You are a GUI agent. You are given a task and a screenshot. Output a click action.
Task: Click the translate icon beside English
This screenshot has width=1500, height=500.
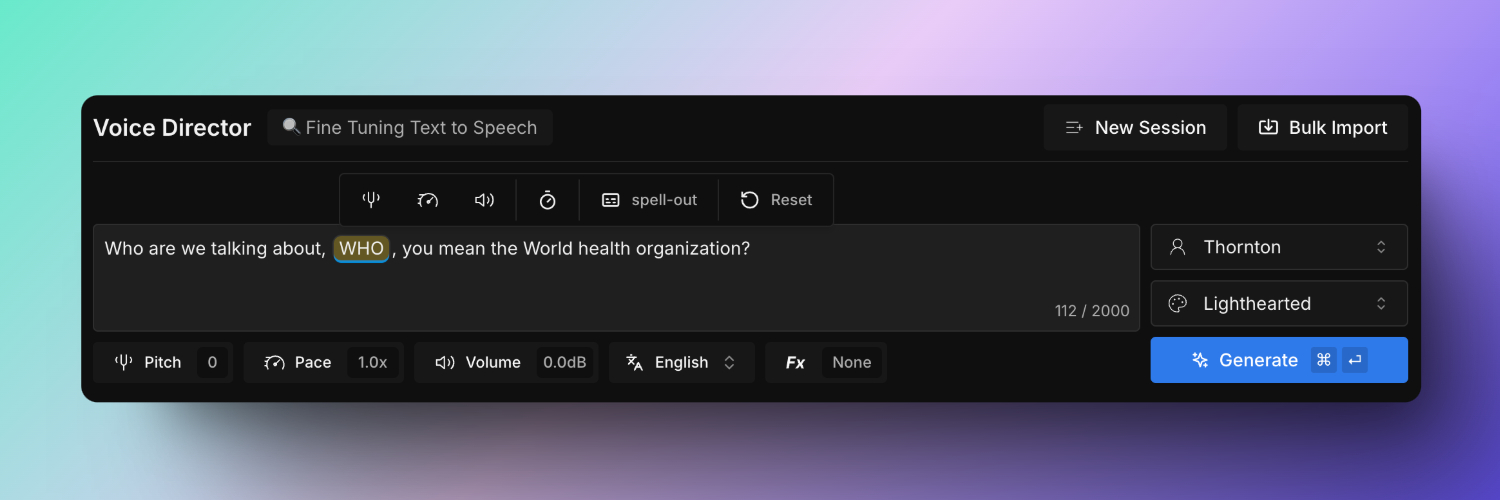635,362
